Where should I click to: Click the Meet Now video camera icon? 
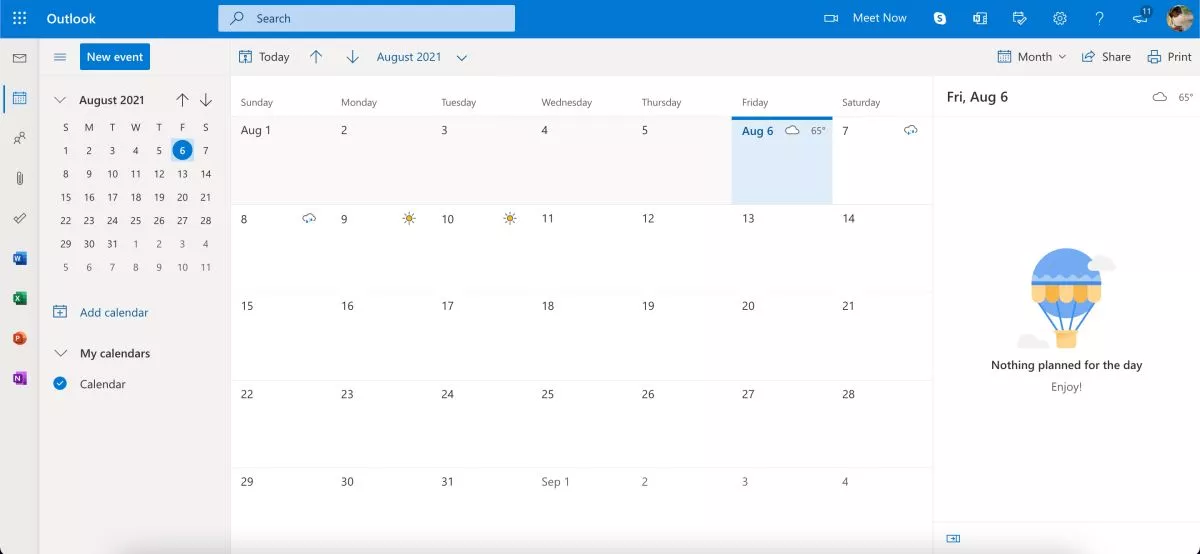(x=830, y=18)
